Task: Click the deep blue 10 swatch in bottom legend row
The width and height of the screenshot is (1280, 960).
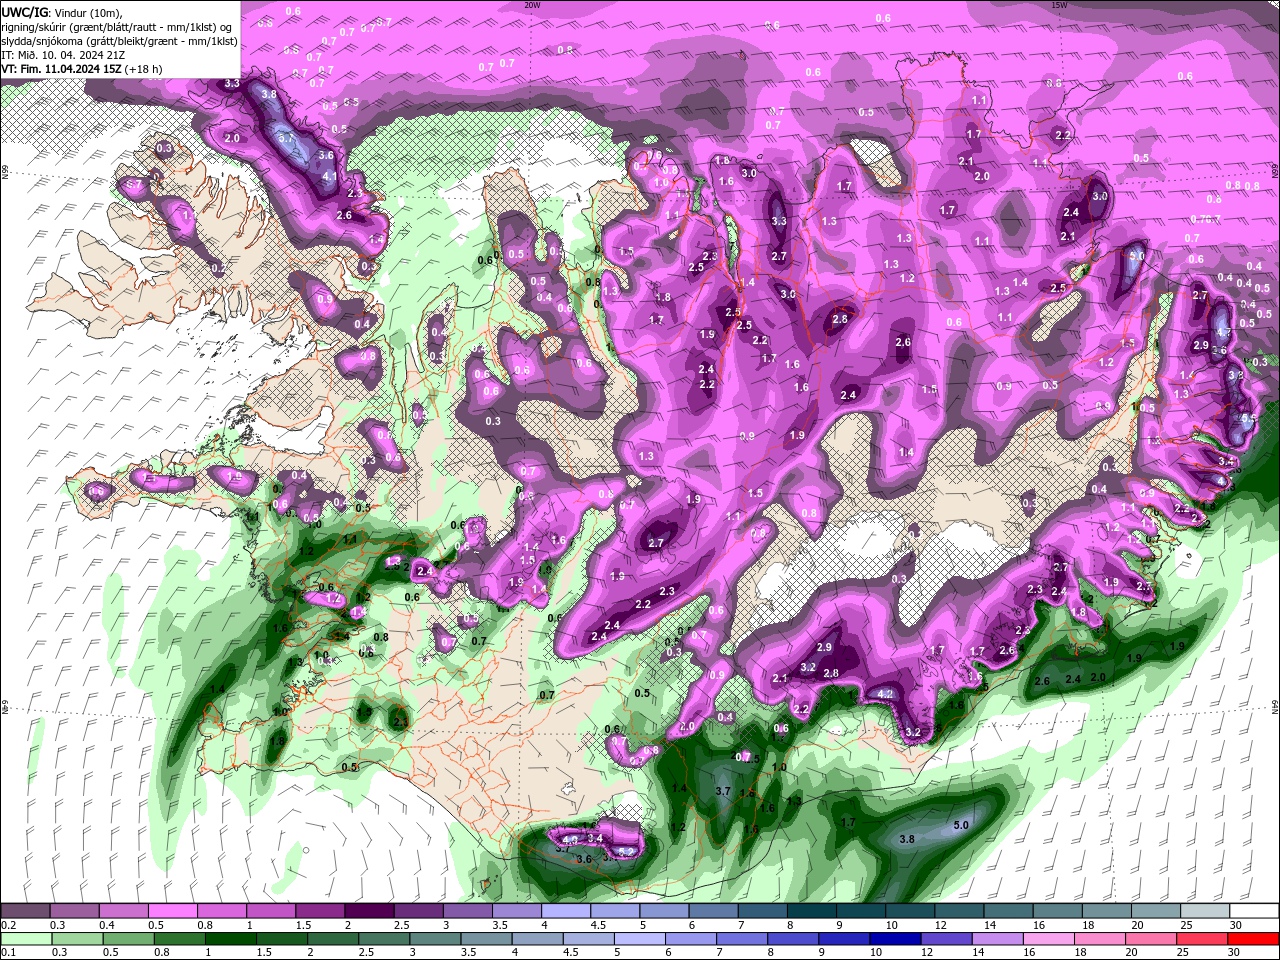Action: coord(896,939)
